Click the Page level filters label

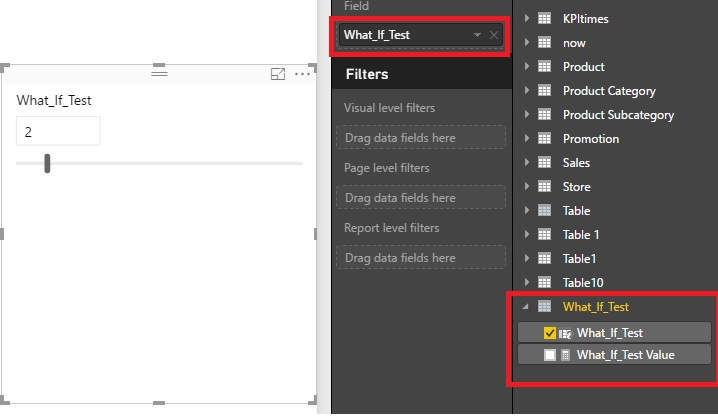coord(386,168)
